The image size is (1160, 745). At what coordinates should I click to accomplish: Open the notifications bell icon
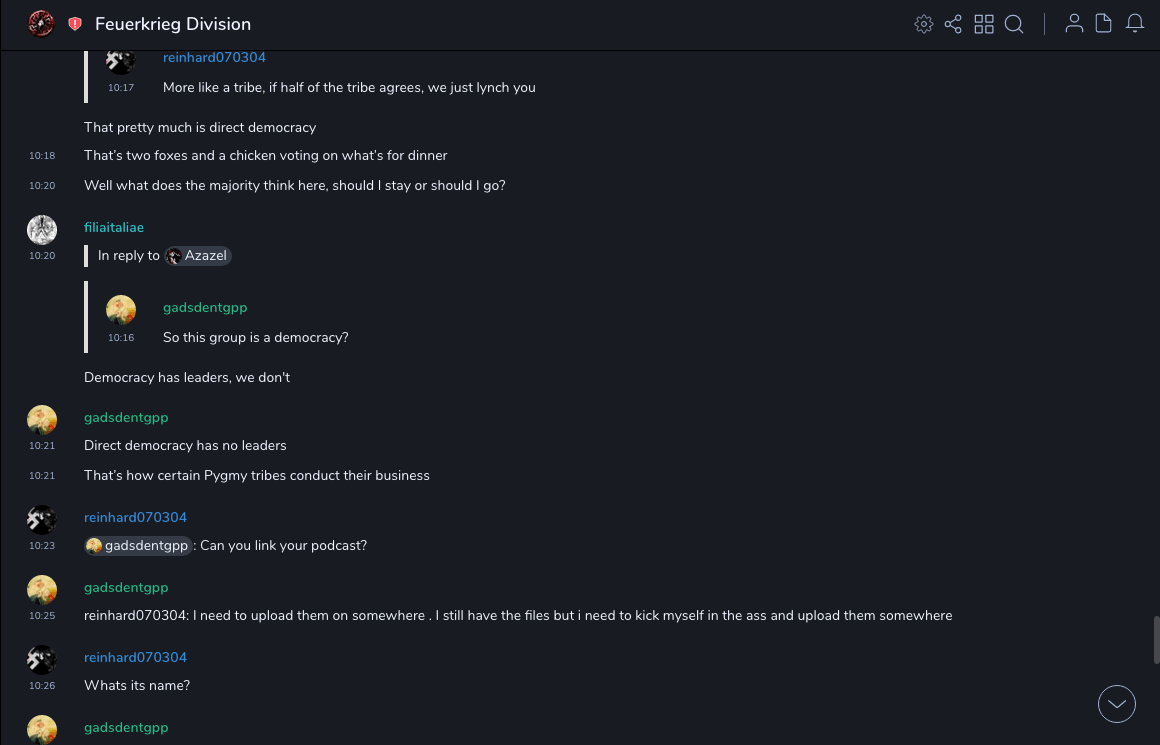pos(1135,24)
